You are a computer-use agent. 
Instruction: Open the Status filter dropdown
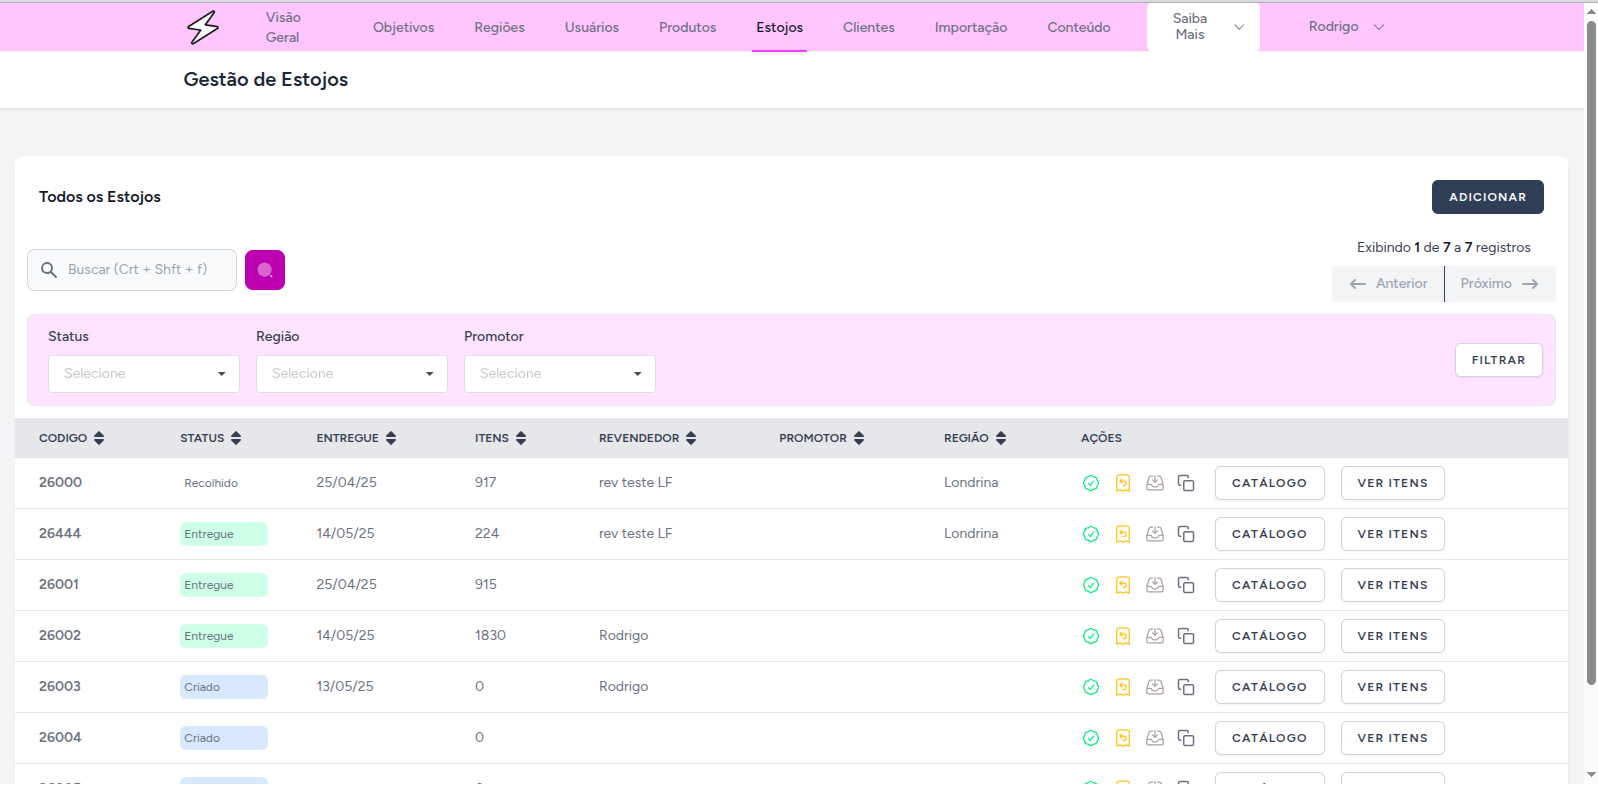tap(144, 374)
